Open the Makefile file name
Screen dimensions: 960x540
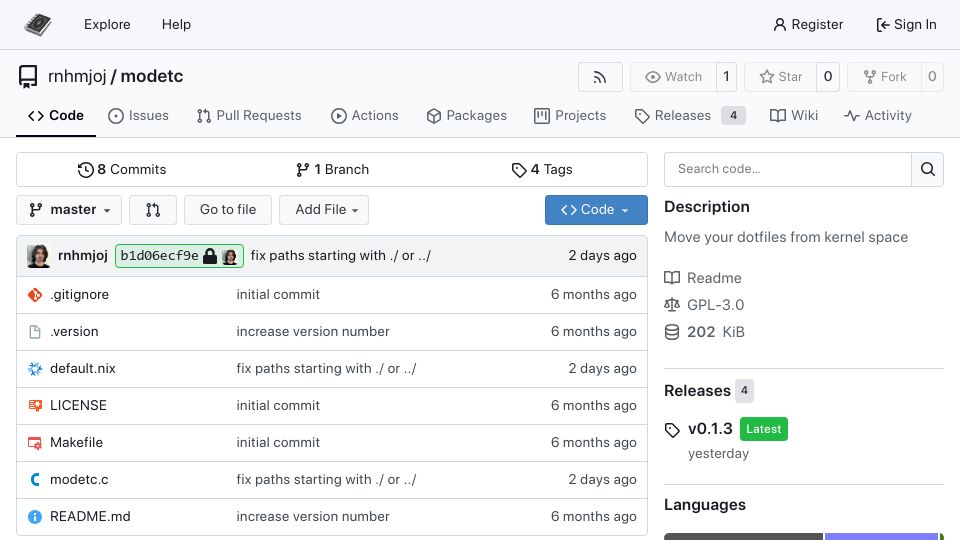(77, 443)
